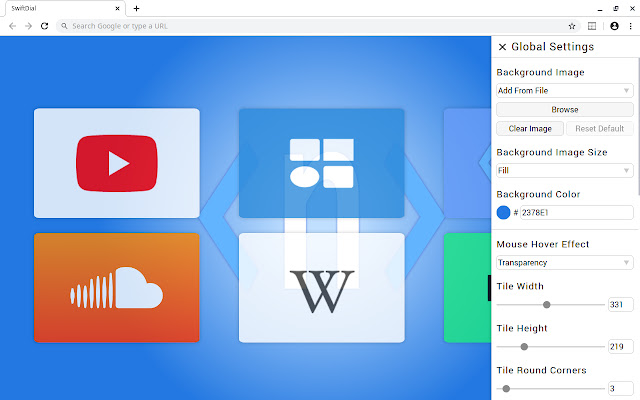Click the Background Image heading
640x400 pixels.
pos(540,72)
